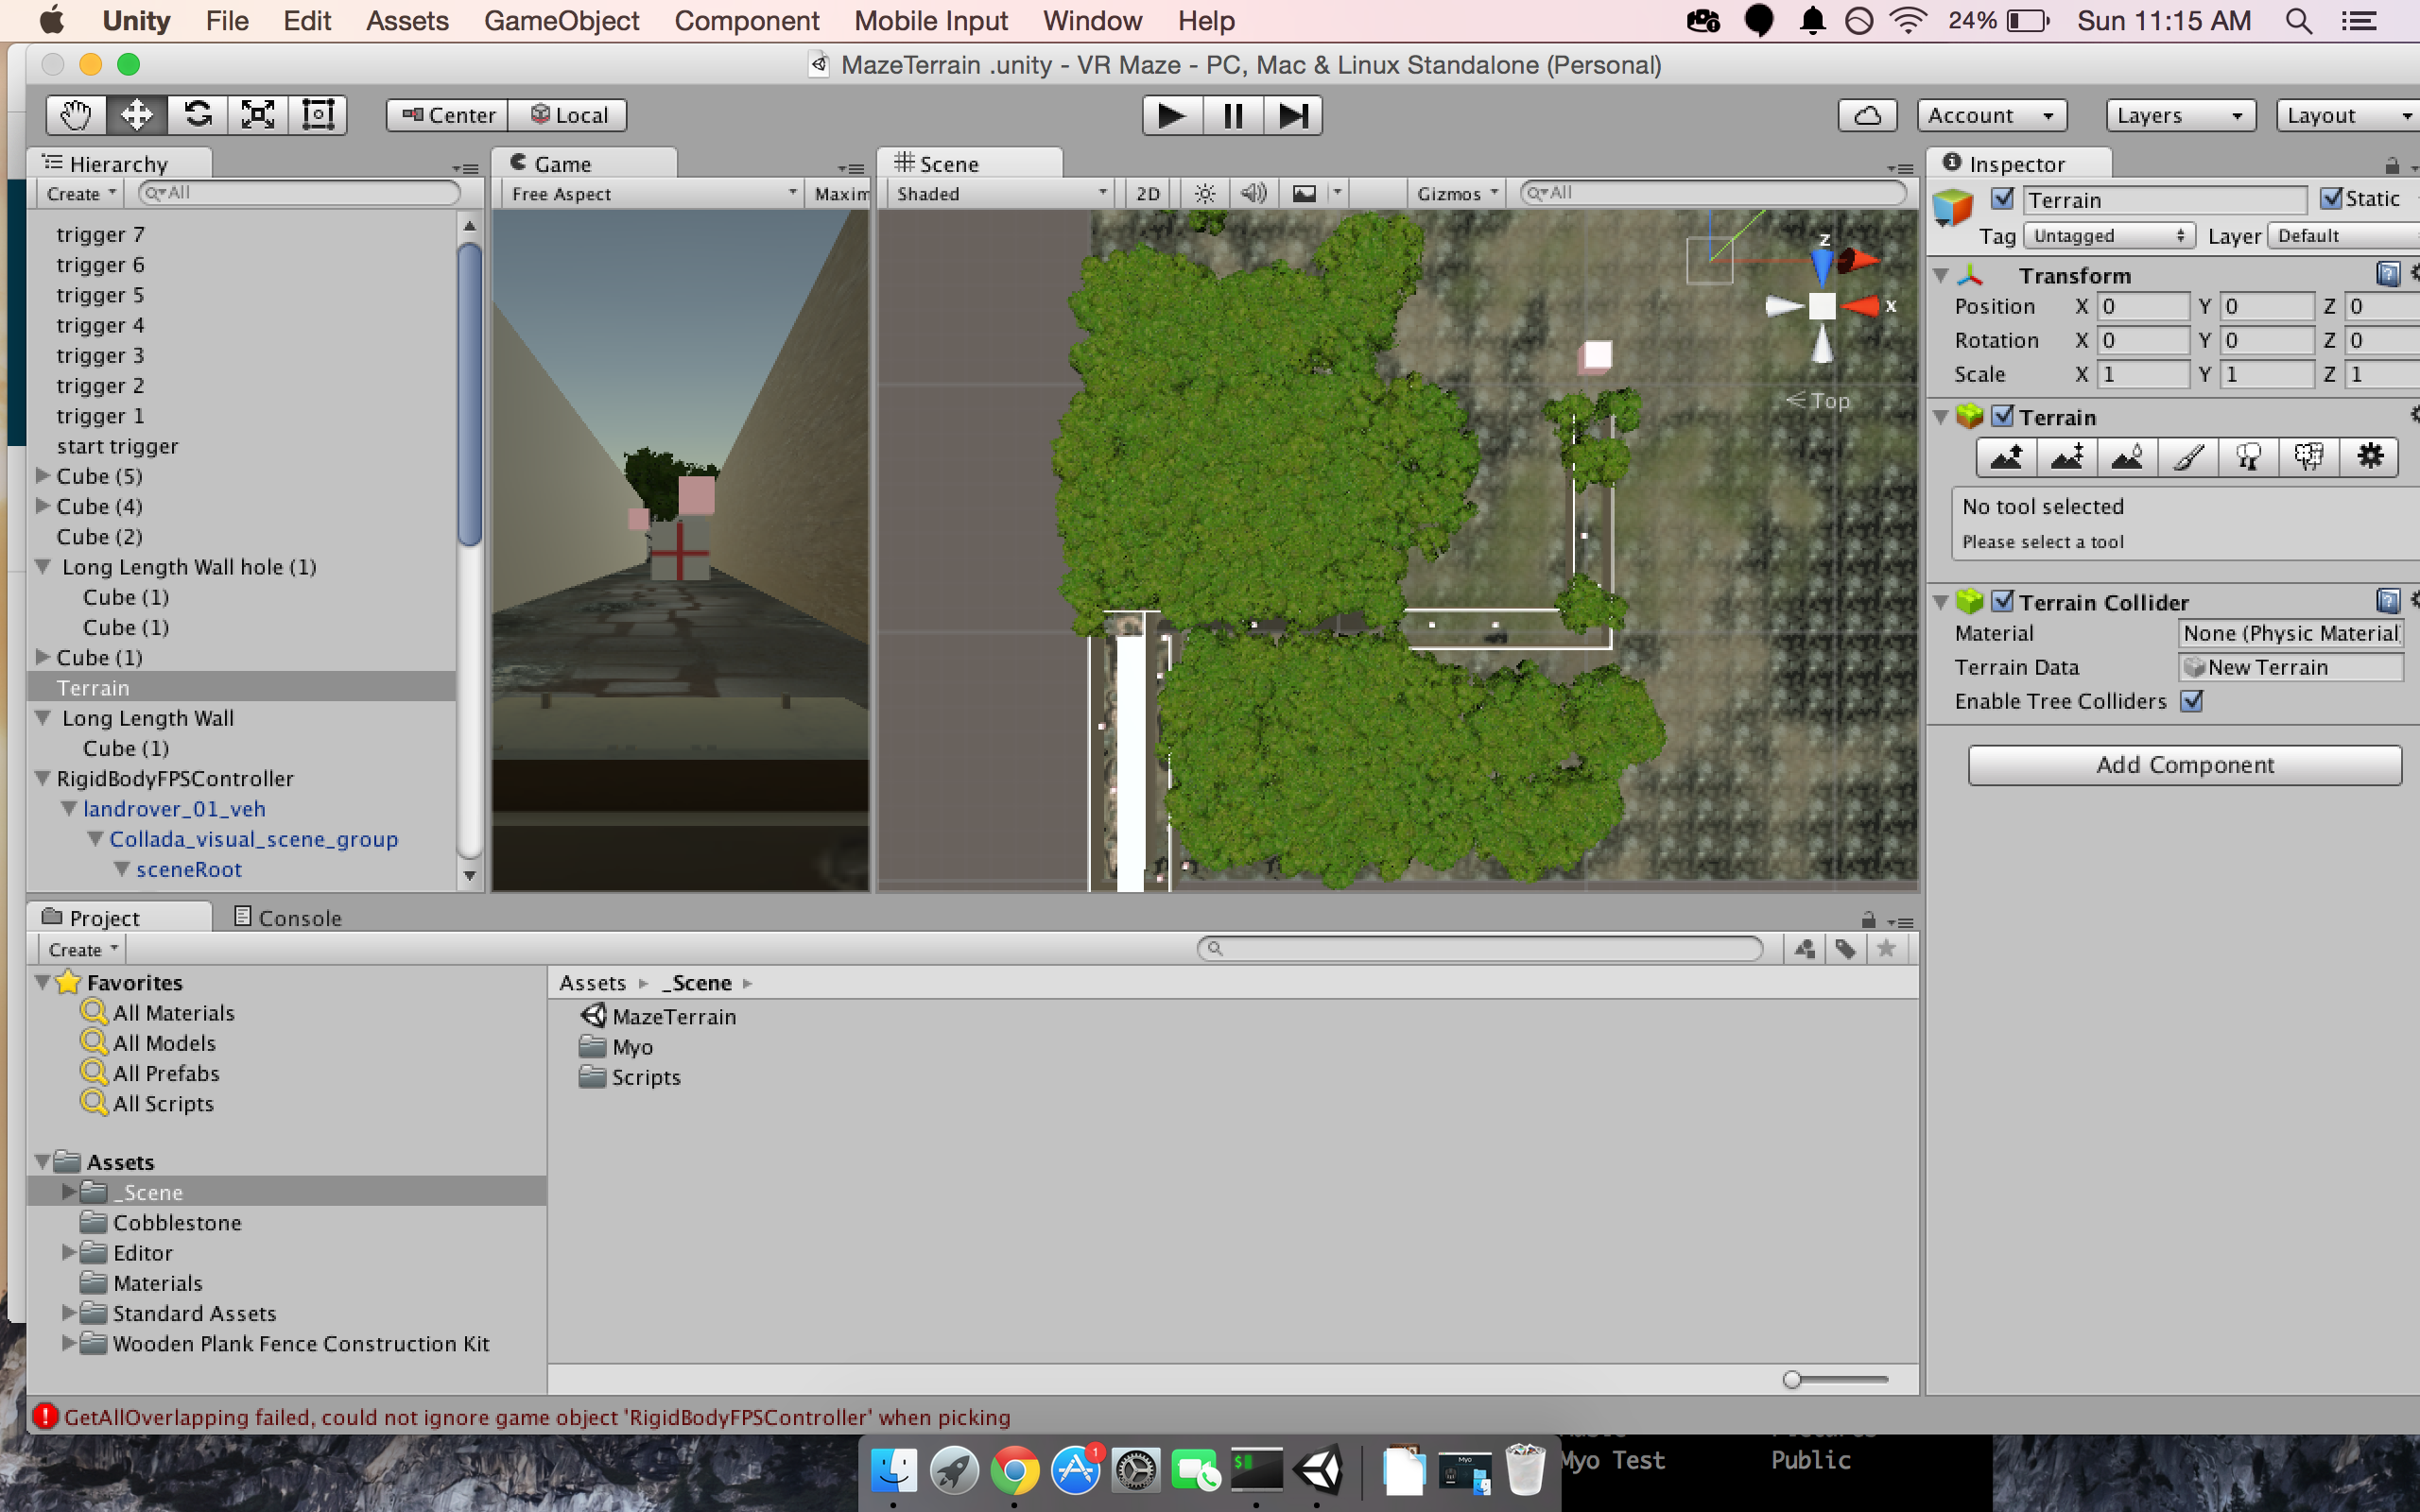Expand Cube (5) in Hierarchy
Viewport: 2420px width, 1512px height.
[x=43, y=476]
